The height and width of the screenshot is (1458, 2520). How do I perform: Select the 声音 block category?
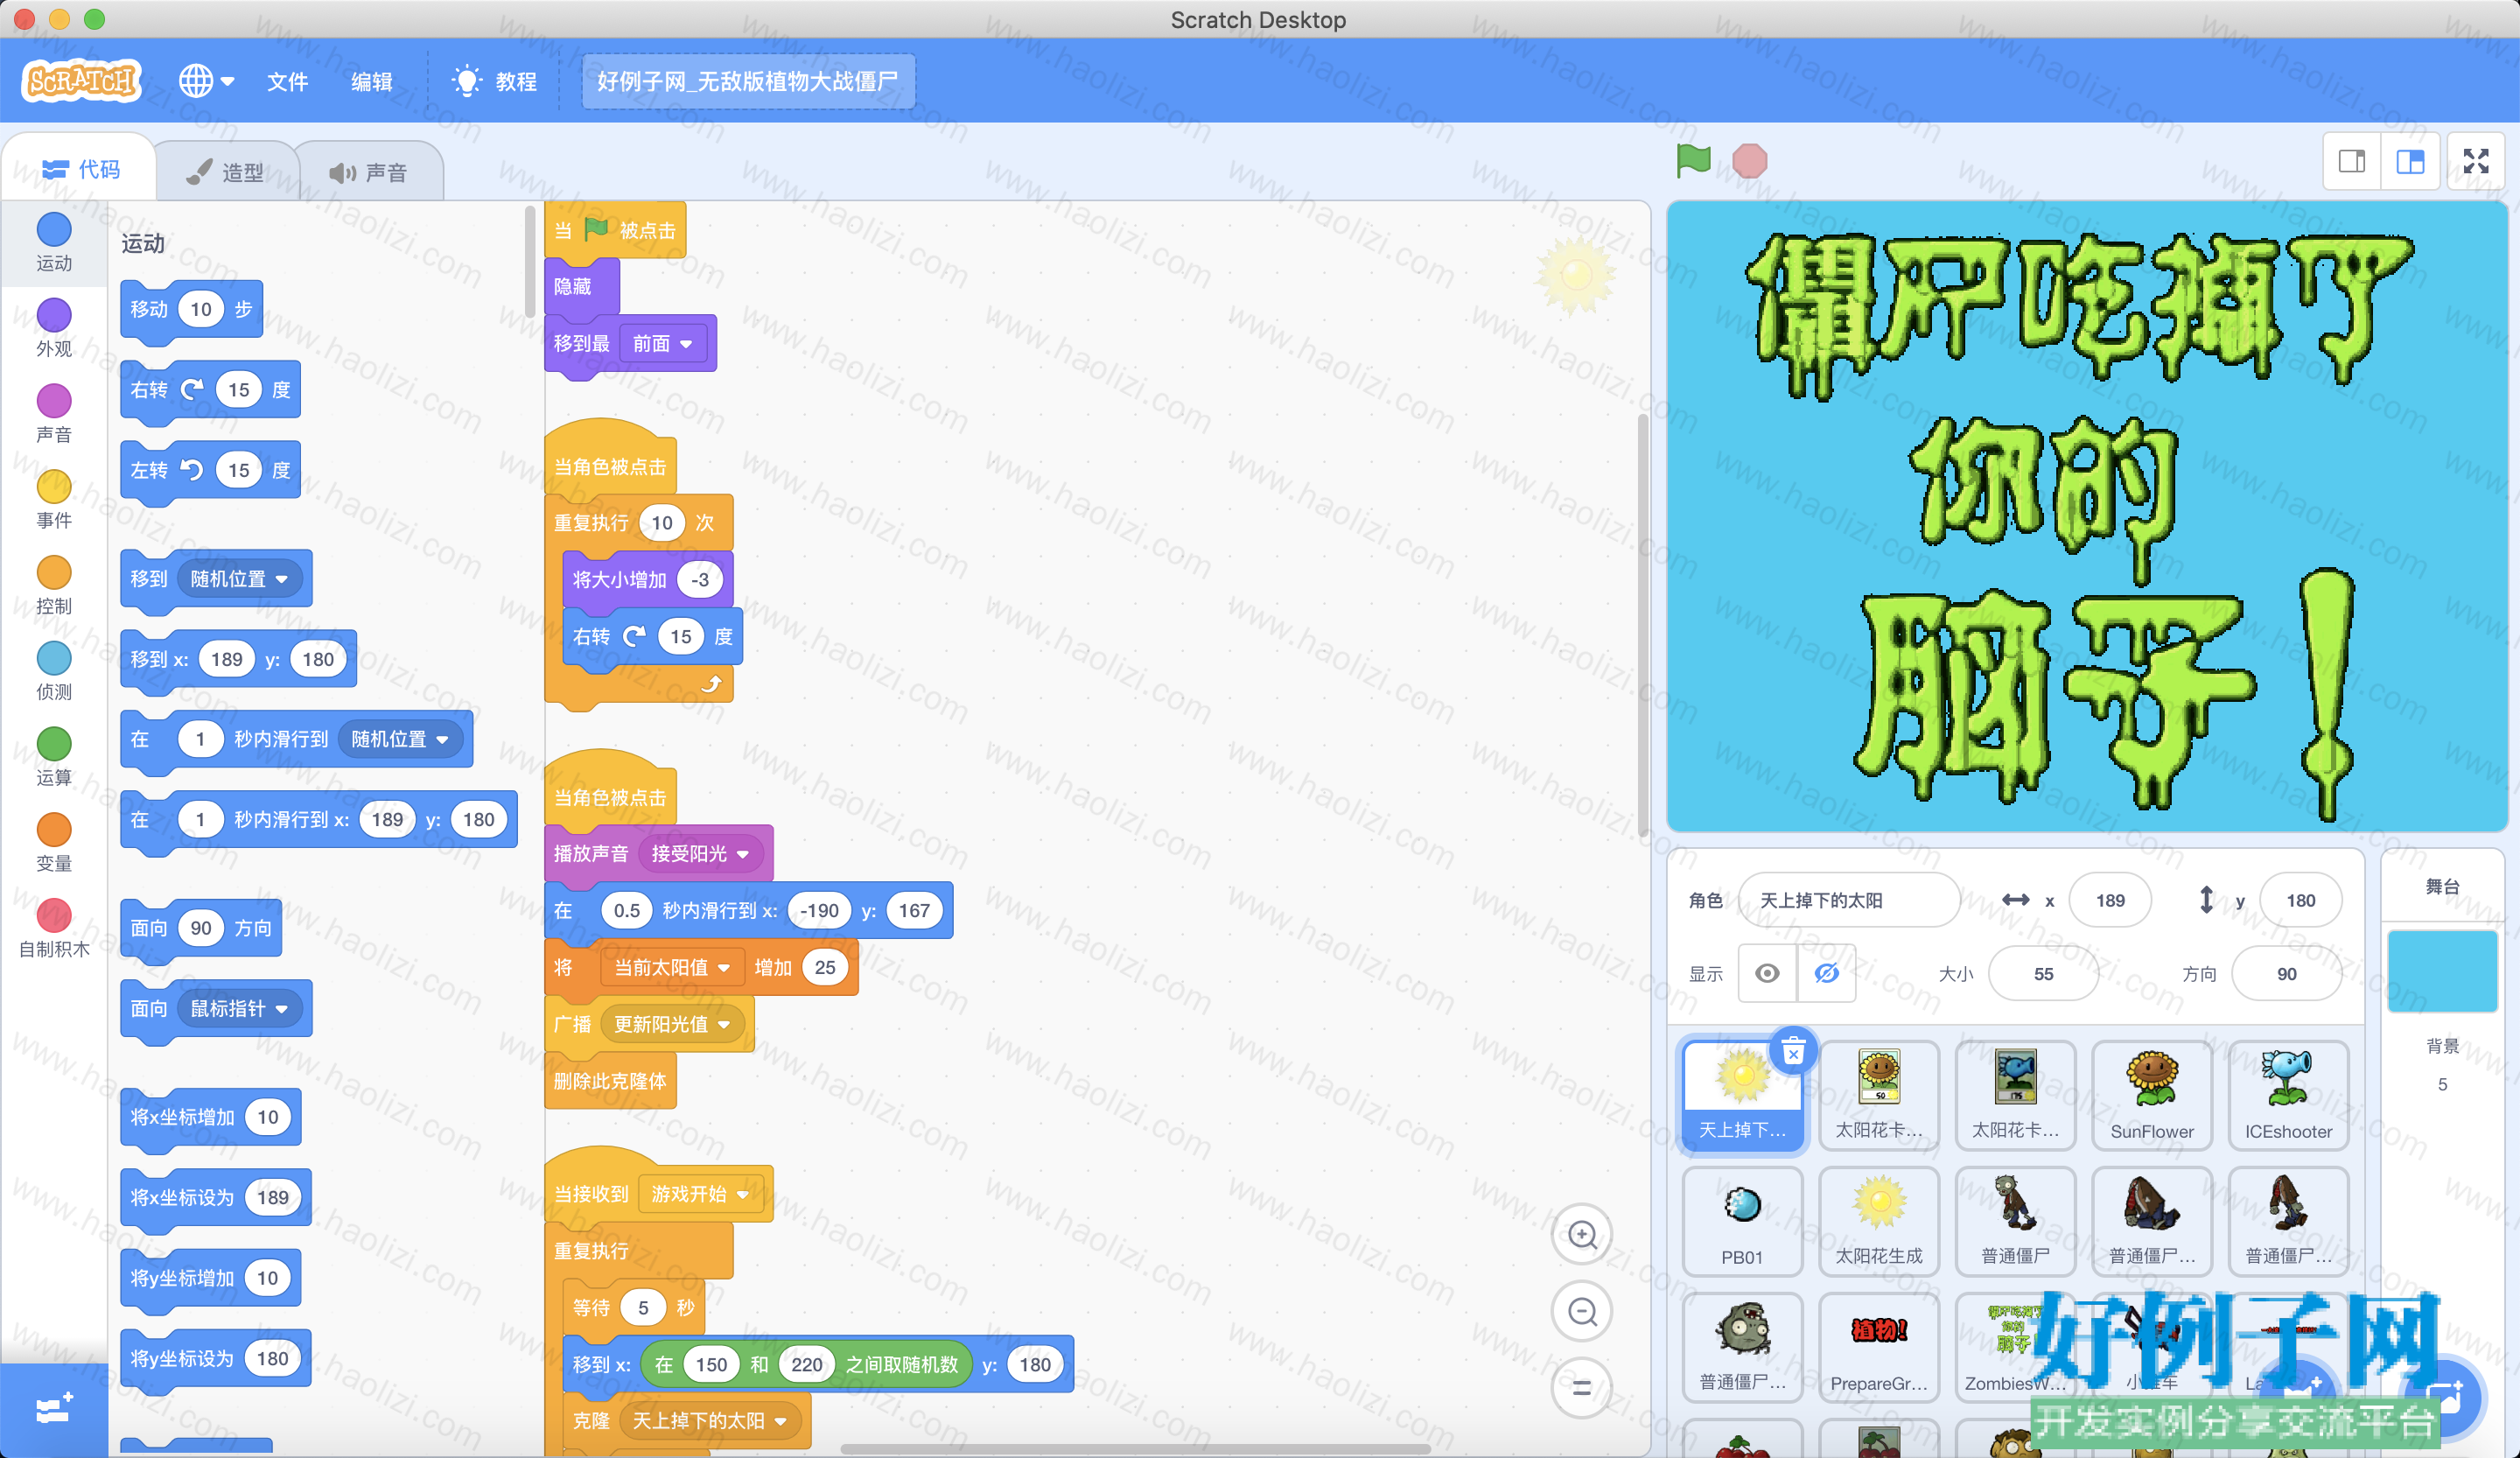pyautogui.click(x=54, y=414)
